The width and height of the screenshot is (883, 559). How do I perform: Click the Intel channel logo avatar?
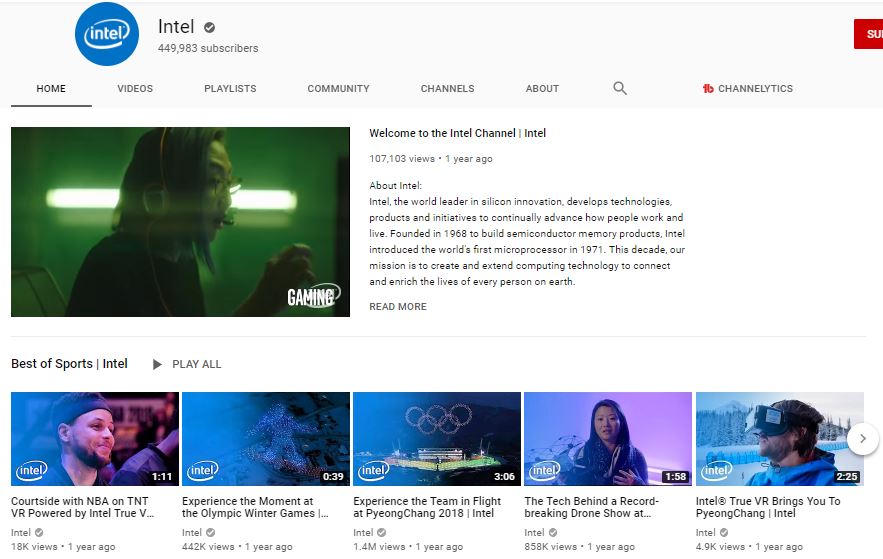pos(106,34)
